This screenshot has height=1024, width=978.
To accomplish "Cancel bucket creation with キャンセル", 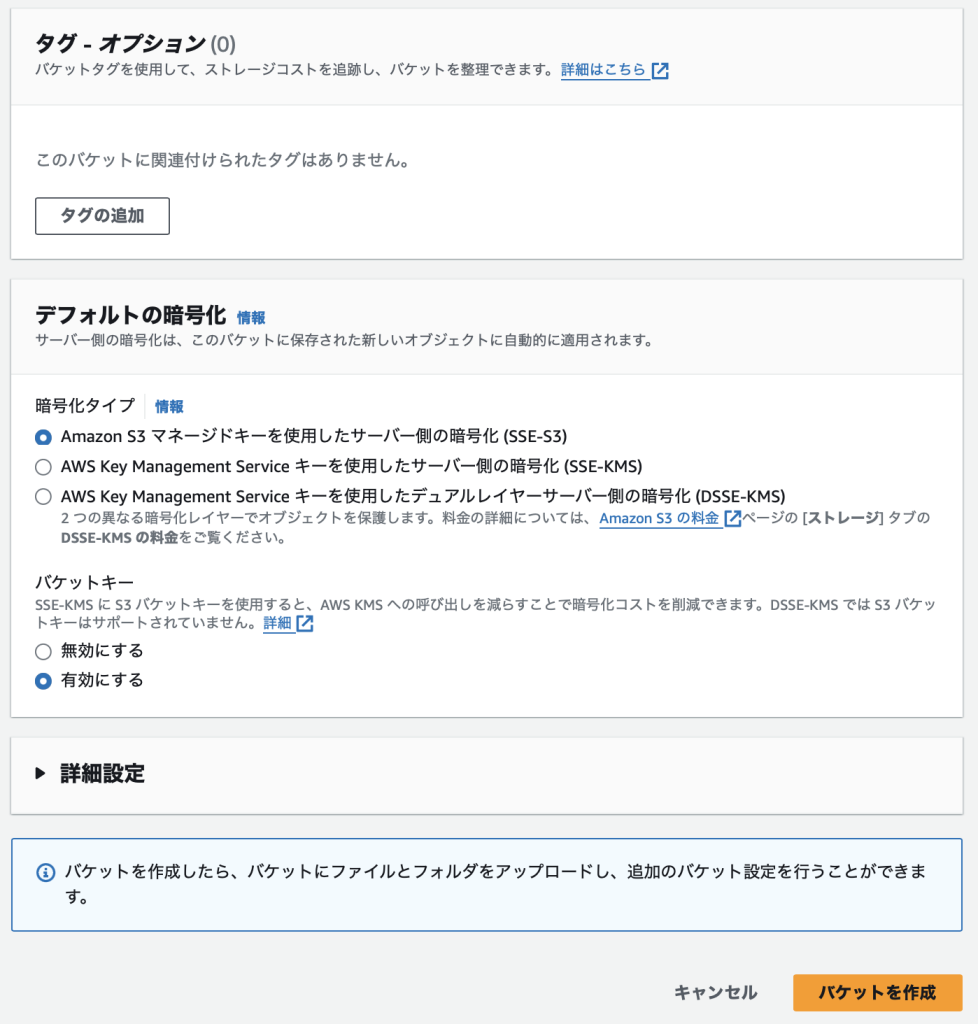I will 715,992.
